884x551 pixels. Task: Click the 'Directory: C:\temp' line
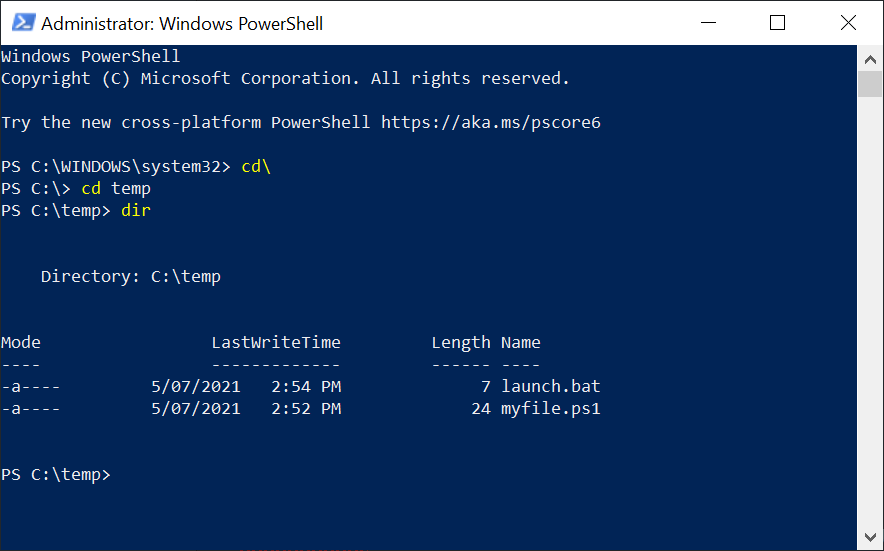131,276
